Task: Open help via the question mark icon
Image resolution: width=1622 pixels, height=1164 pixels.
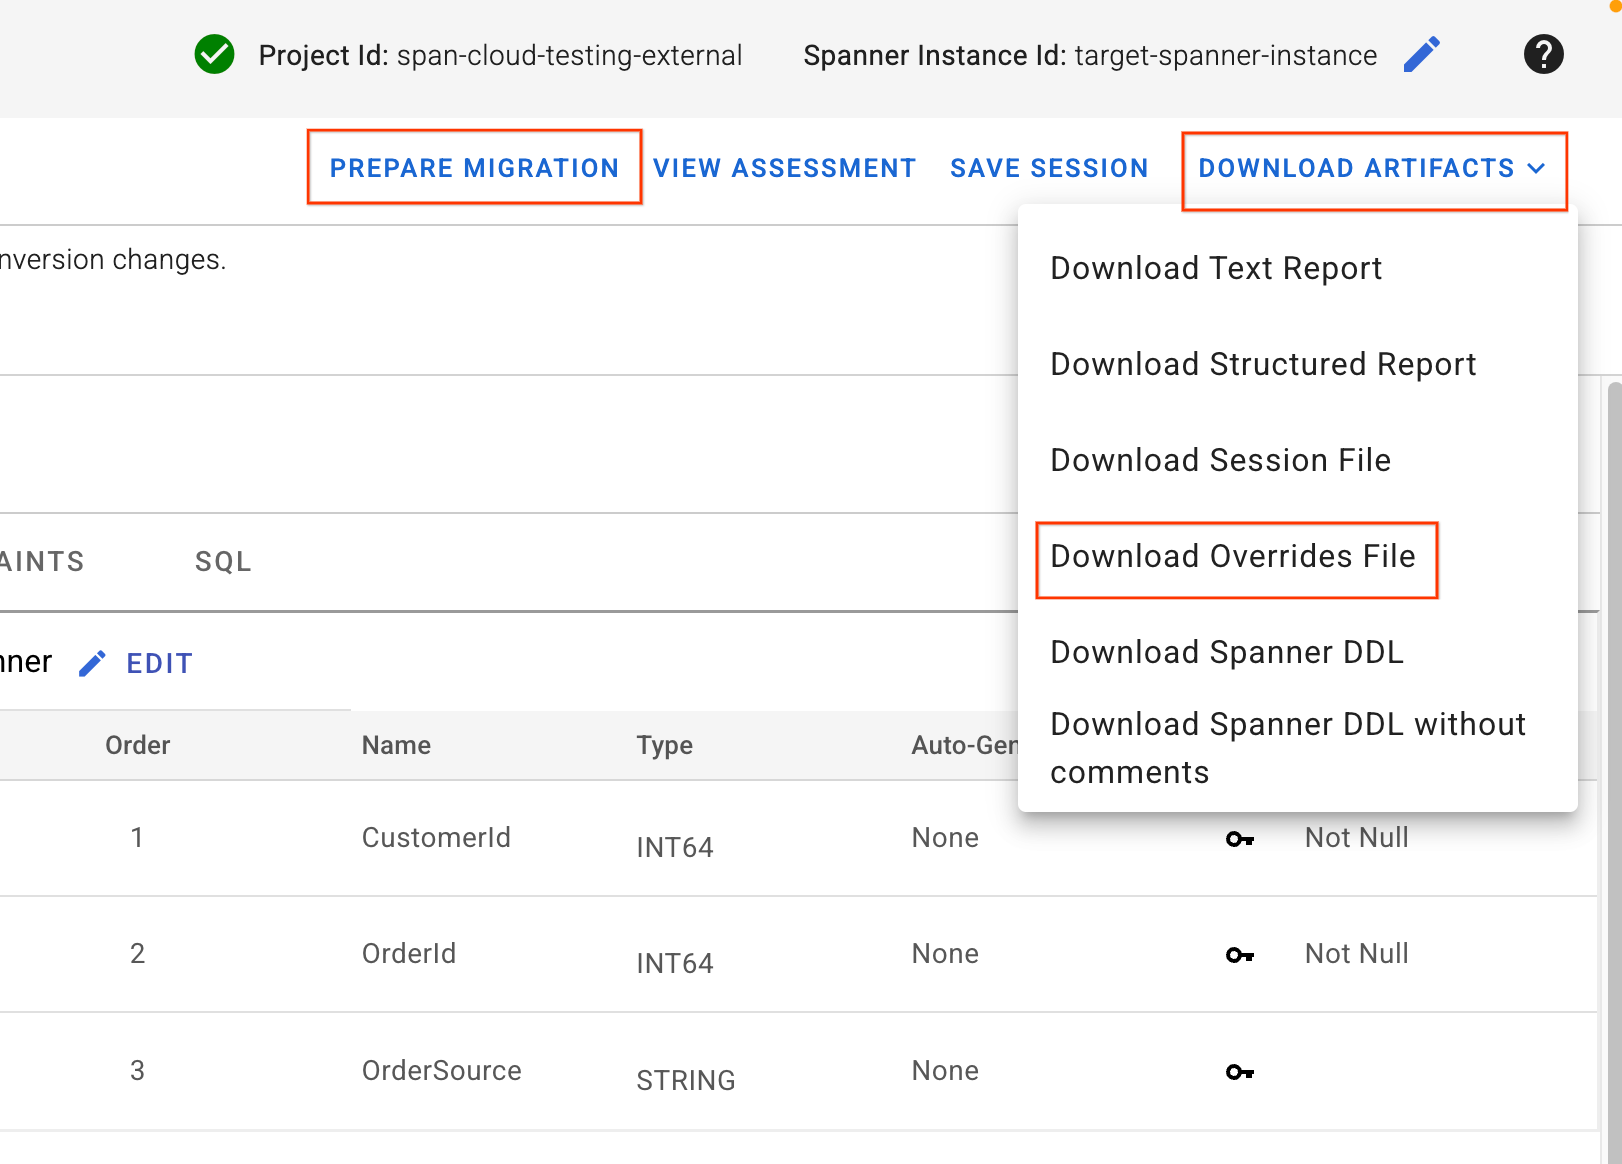Action: [1543, 54]
